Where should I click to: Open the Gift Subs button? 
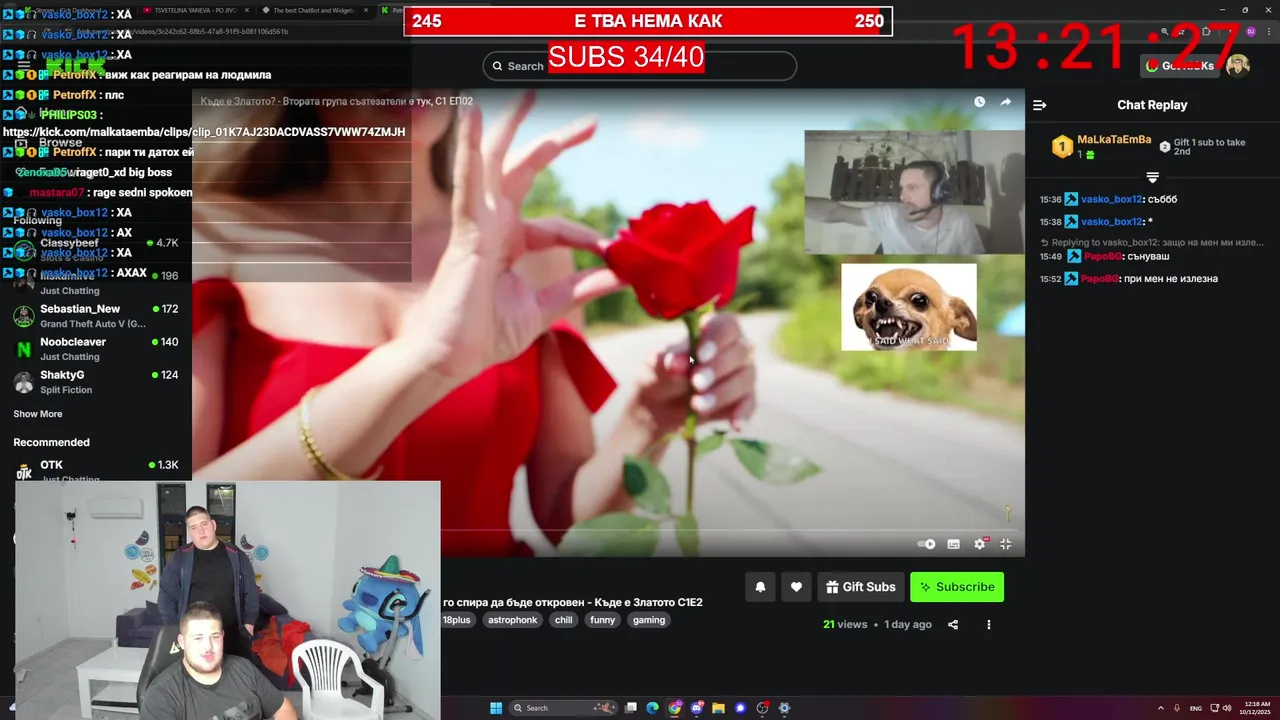[x=861, y=587]
